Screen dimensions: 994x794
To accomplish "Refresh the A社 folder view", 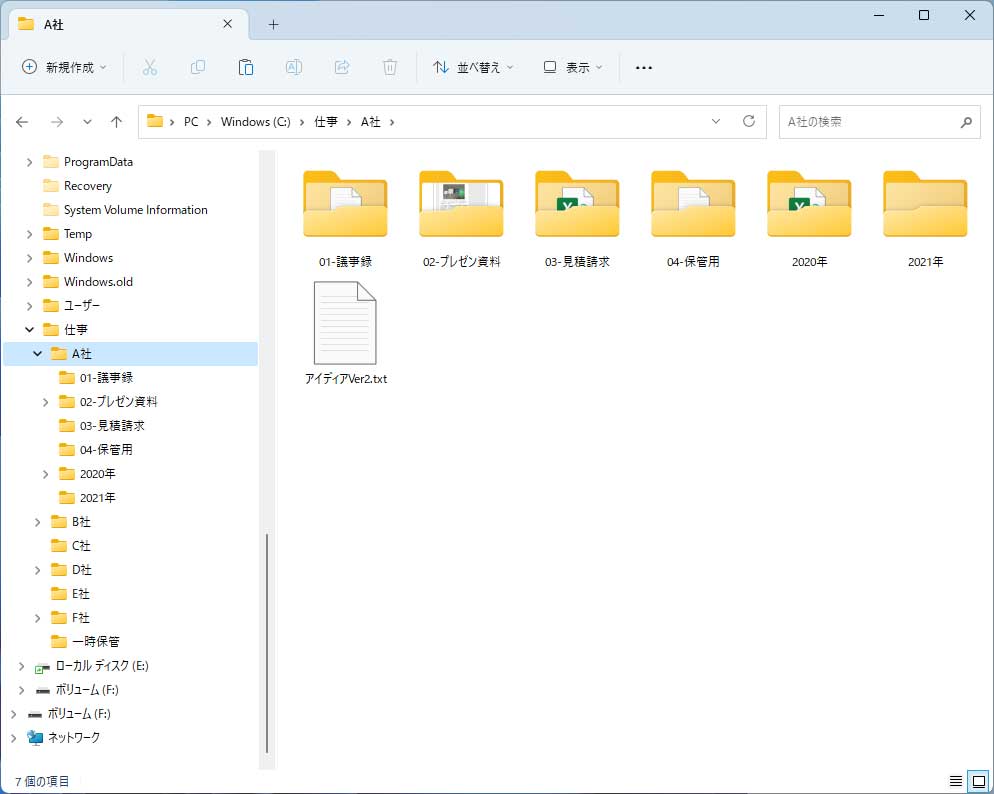I will 749,121.
